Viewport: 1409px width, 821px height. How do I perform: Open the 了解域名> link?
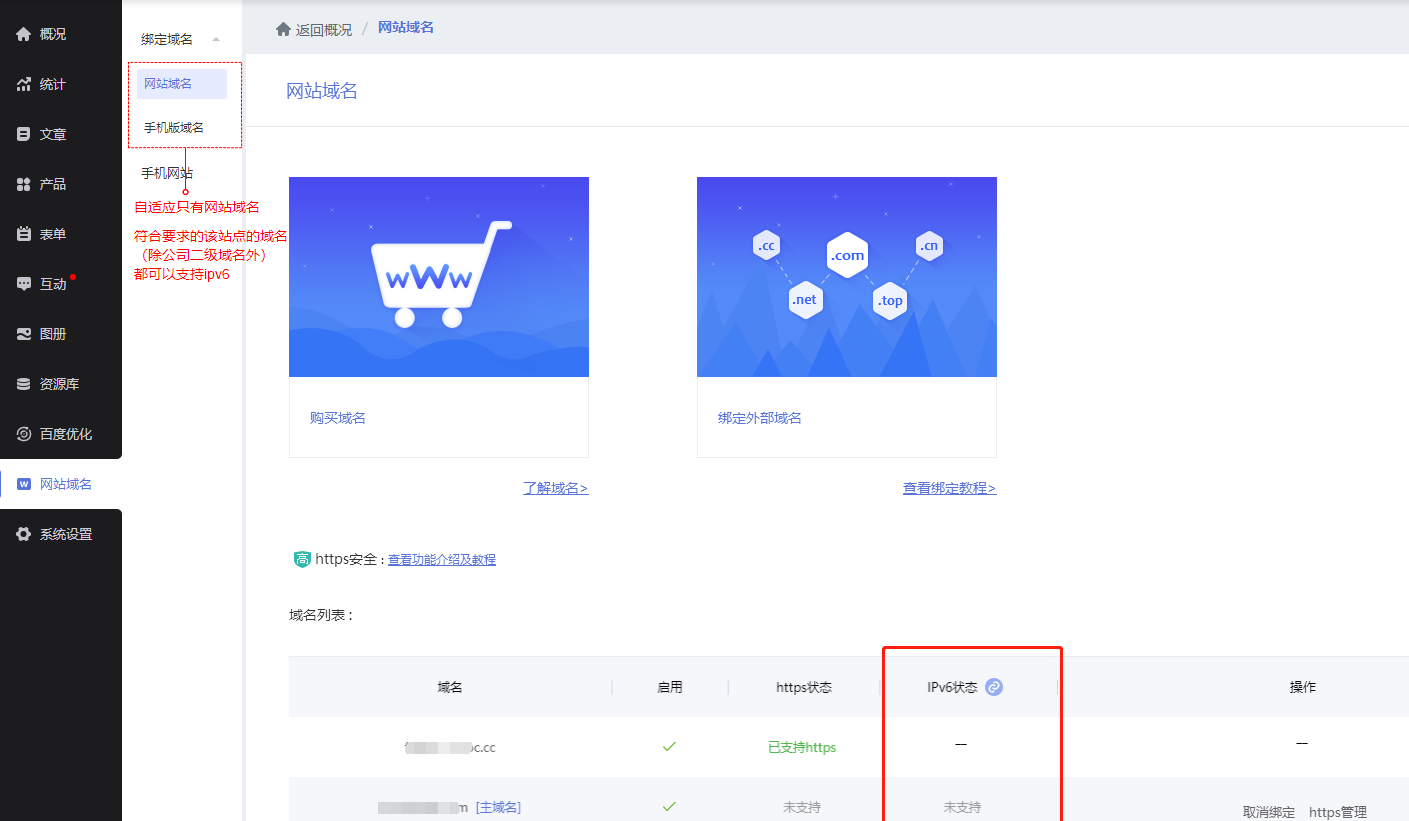tap(555, 488)
